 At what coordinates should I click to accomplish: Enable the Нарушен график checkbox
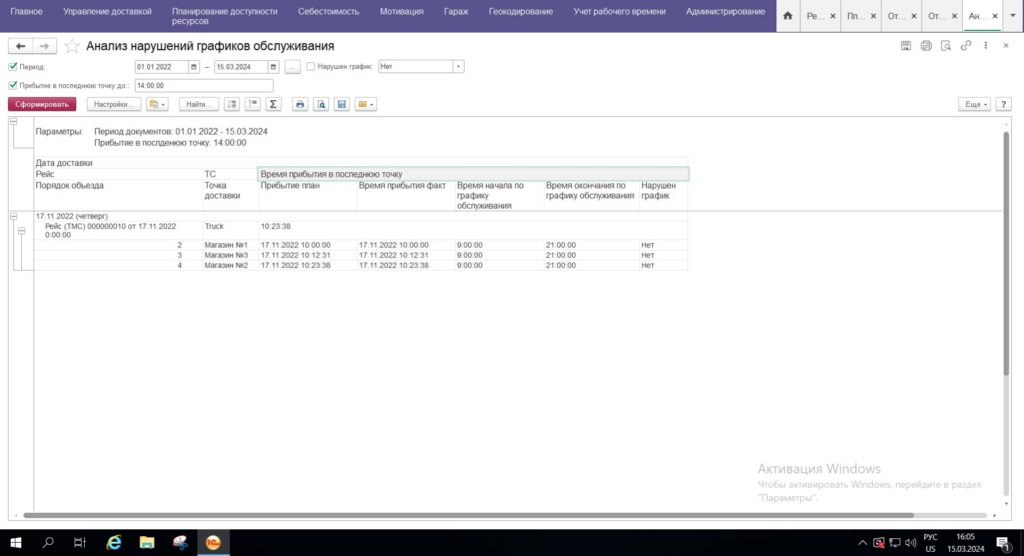[x=311, y=67]
